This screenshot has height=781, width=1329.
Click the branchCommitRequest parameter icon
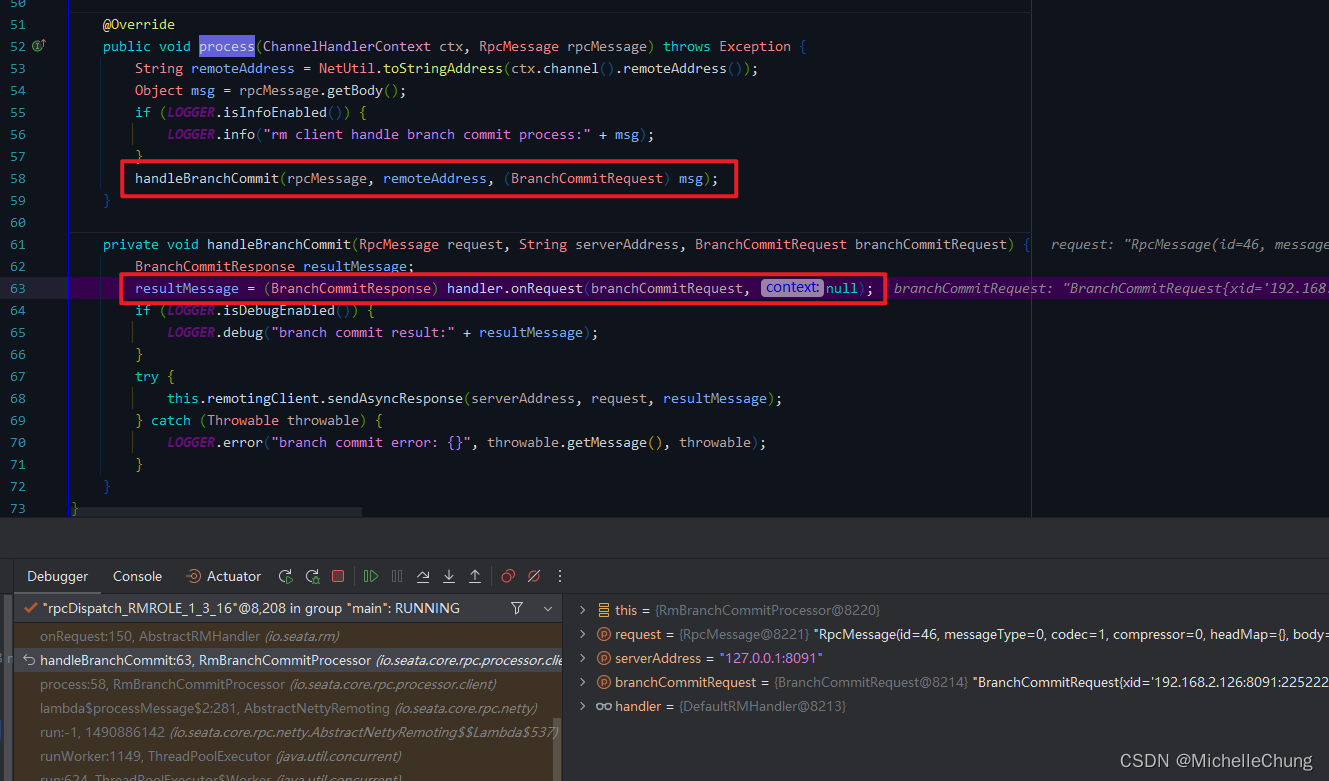(x=603, y=682)
